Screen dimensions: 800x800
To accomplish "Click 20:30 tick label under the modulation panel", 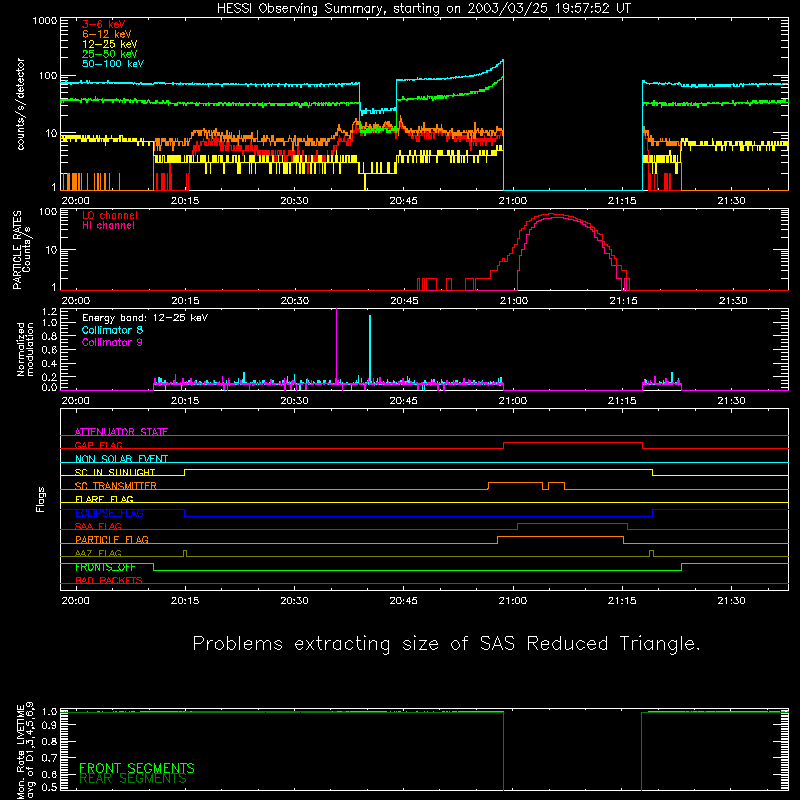I will click(x=294, y=401).
